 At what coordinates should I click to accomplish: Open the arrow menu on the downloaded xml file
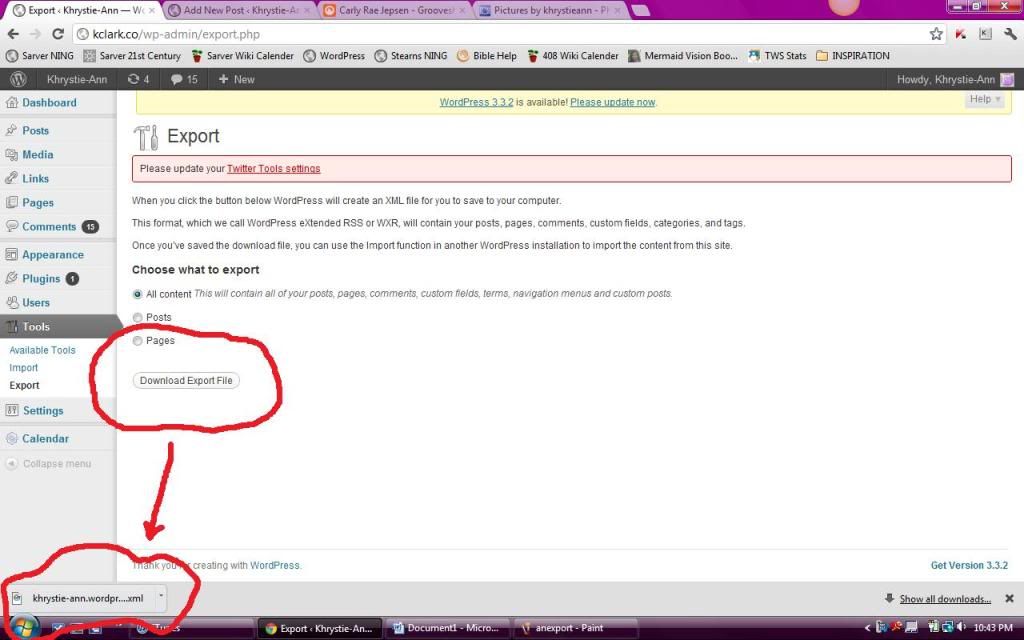[x=161, y=596]
